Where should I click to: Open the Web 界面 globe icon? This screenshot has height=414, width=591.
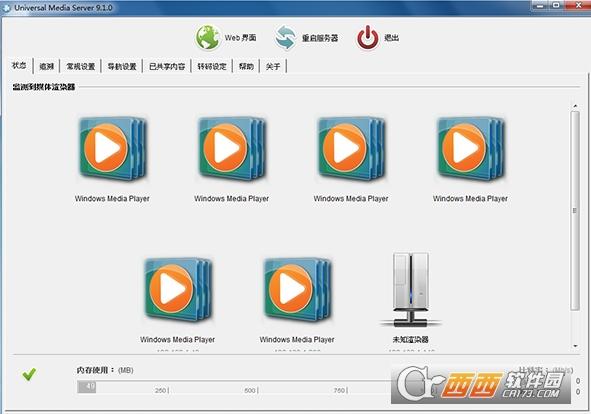click(208, 38)
